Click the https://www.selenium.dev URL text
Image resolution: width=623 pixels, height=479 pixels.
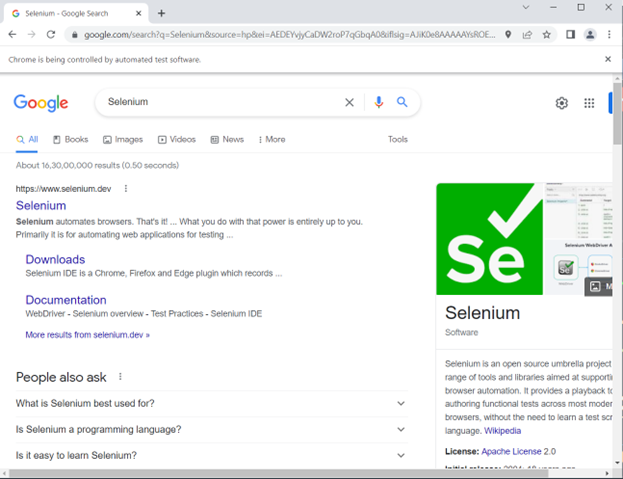(64, 189)
